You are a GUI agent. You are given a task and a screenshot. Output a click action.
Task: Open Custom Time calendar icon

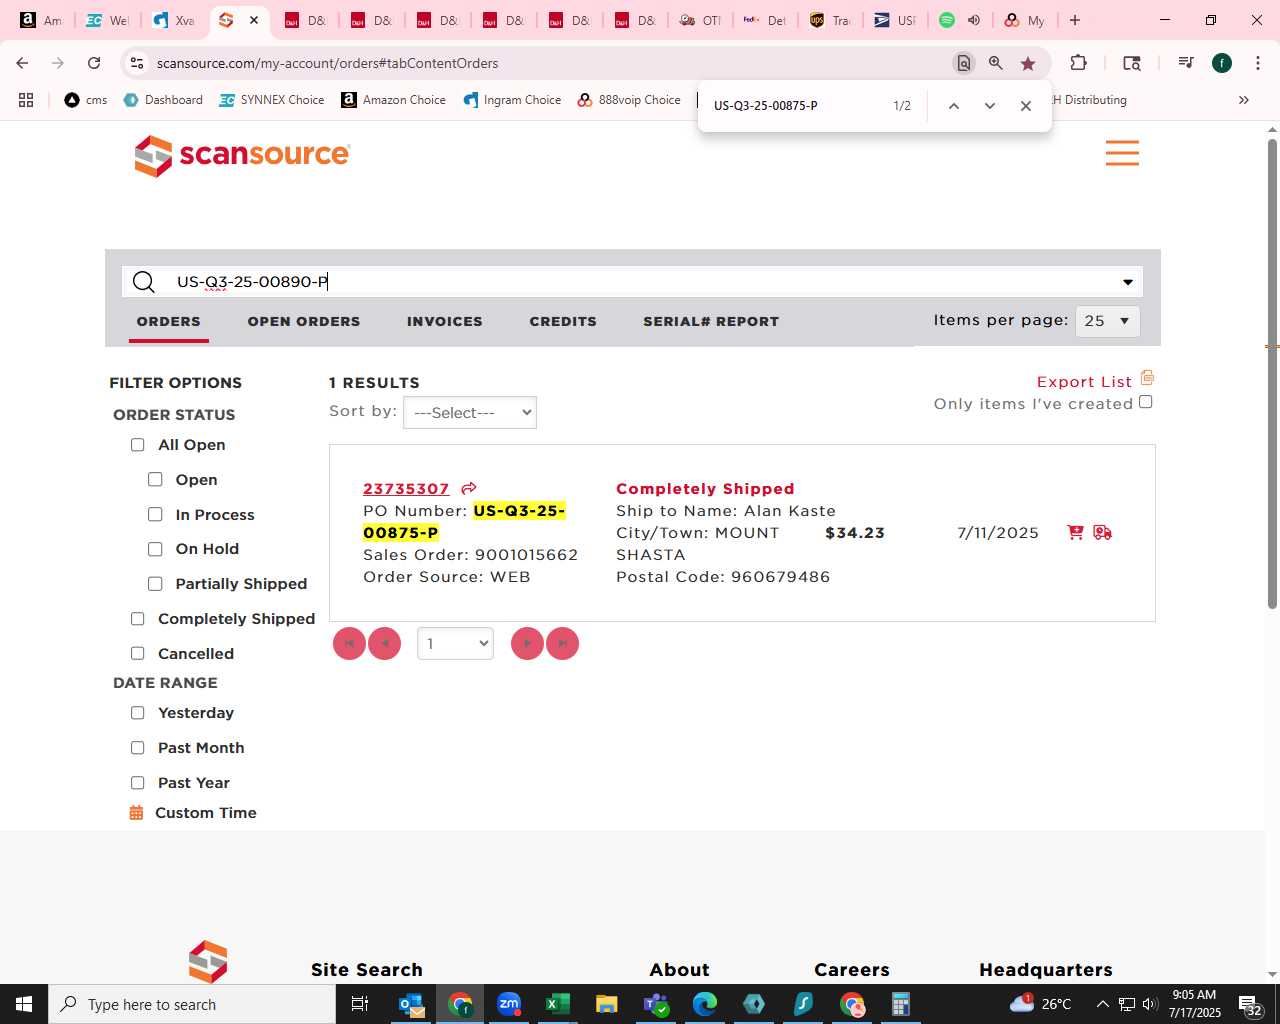(137, 813)
